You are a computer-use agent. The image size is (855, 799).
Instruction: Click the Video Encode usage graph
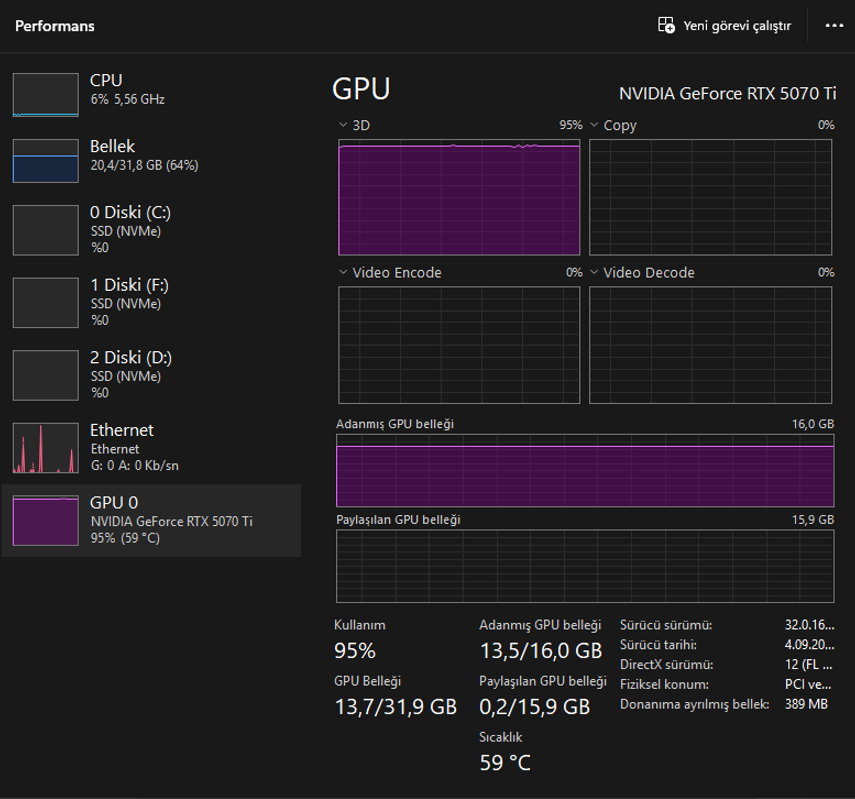[459, 345]
